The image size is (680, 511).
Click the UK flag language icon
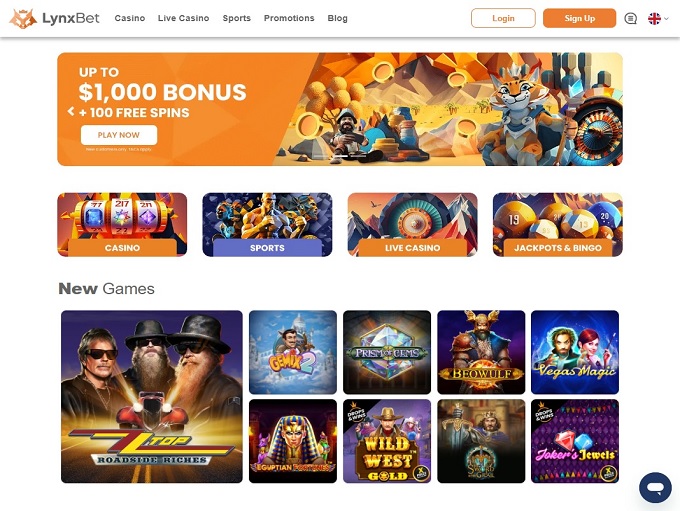654,18
